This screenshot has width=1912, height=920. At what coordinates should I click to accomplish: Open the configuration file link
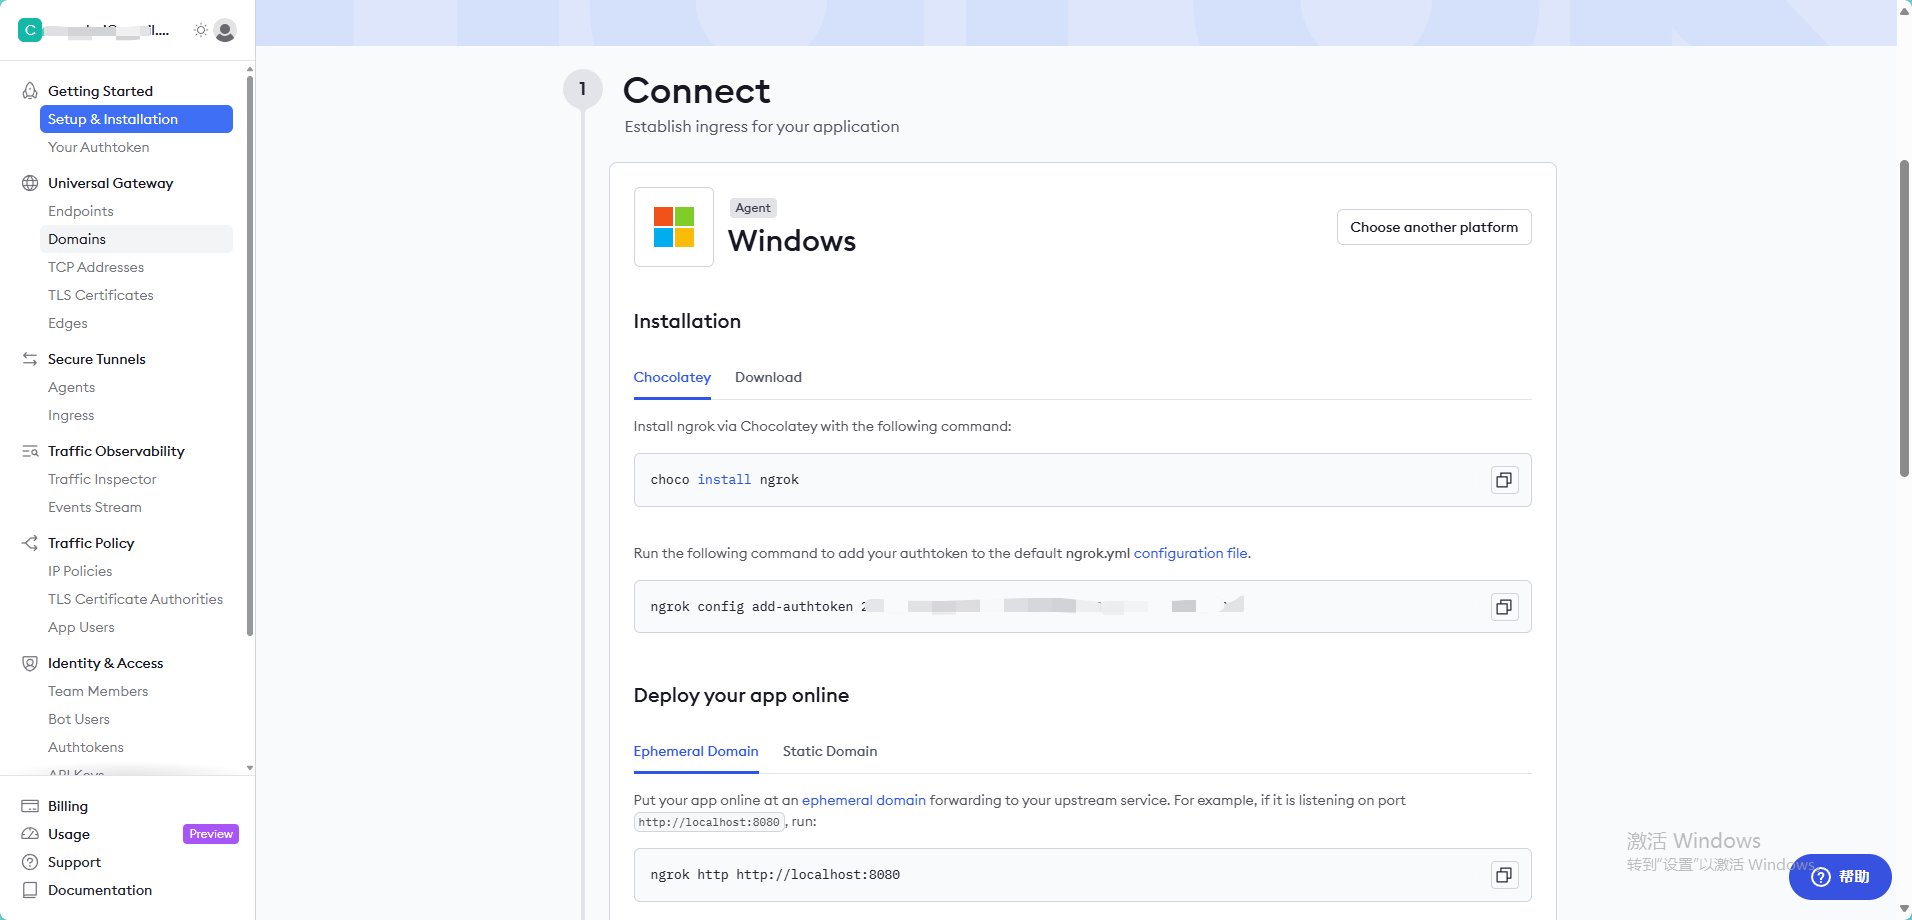tap(1190, 553)
